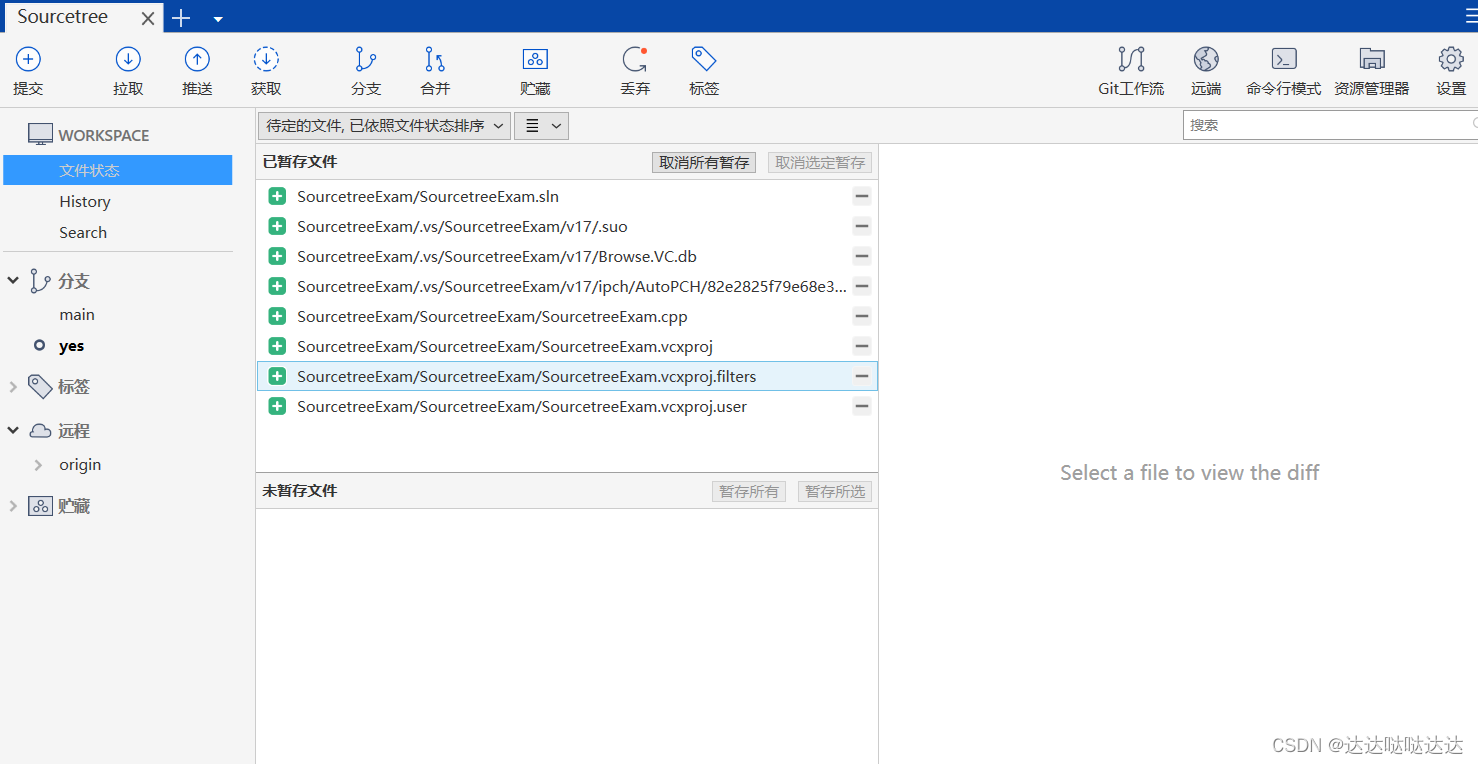1478x764 pixels.
Task: Click the 标签 (Tag) toolbar icon
Action: pyautogui.click(x=704, y=60)
